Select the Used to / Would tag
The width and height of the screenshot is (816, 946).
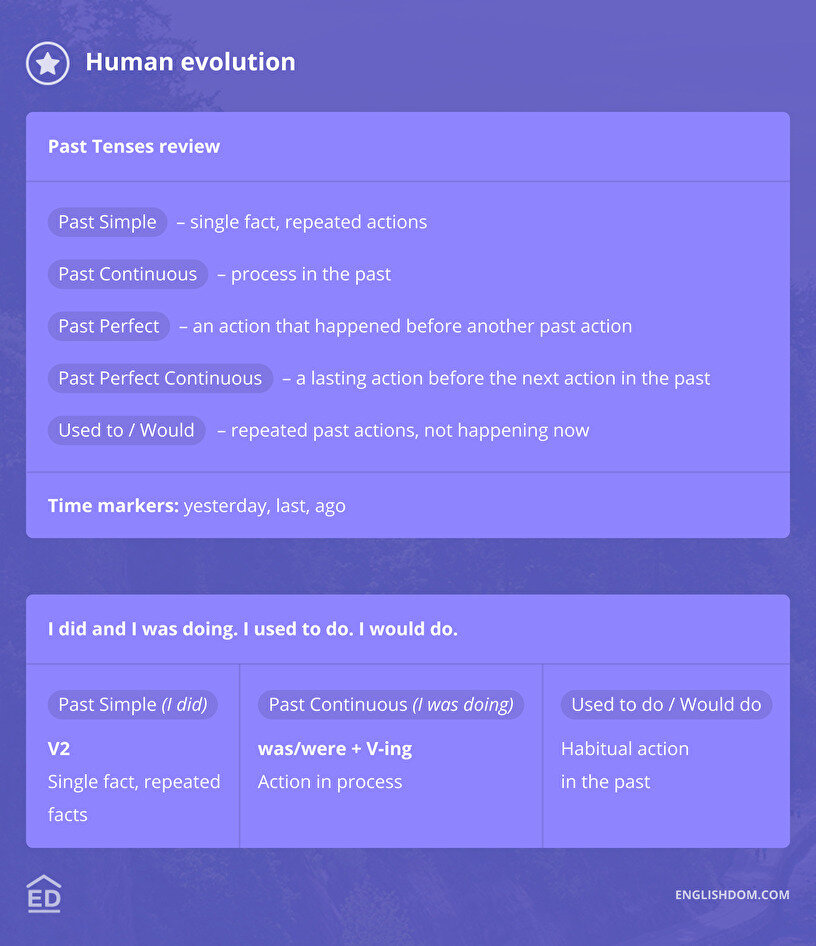[x=126, y=430]
